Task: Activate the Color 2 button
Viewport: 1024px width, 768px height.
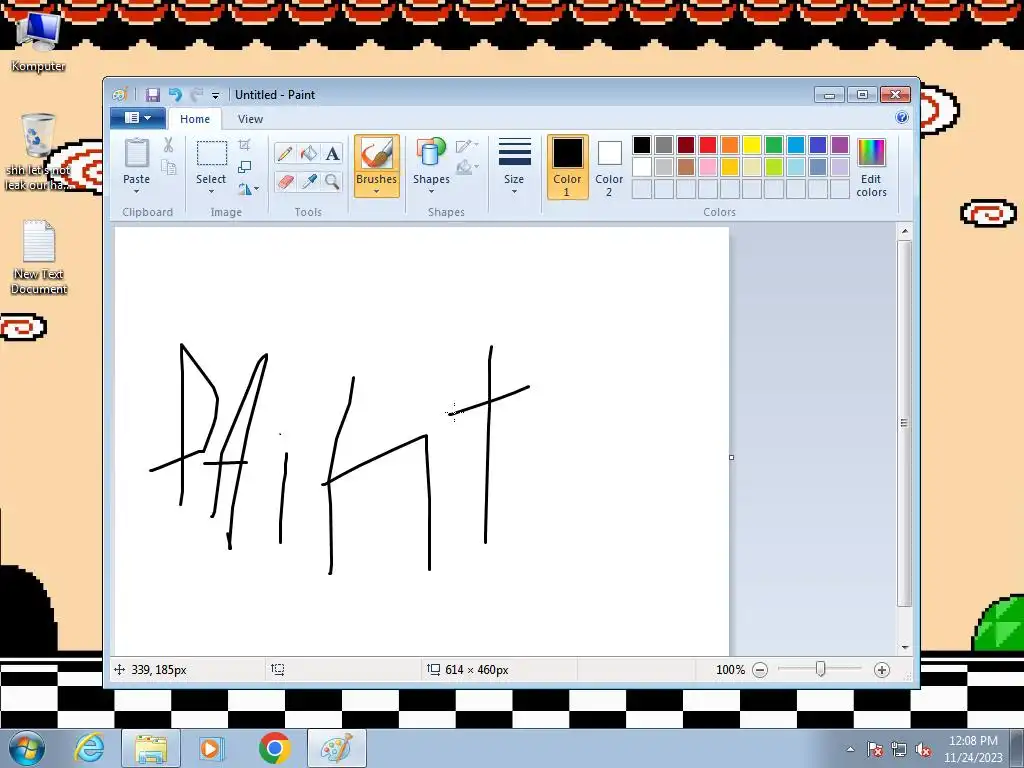Action: 609,167
